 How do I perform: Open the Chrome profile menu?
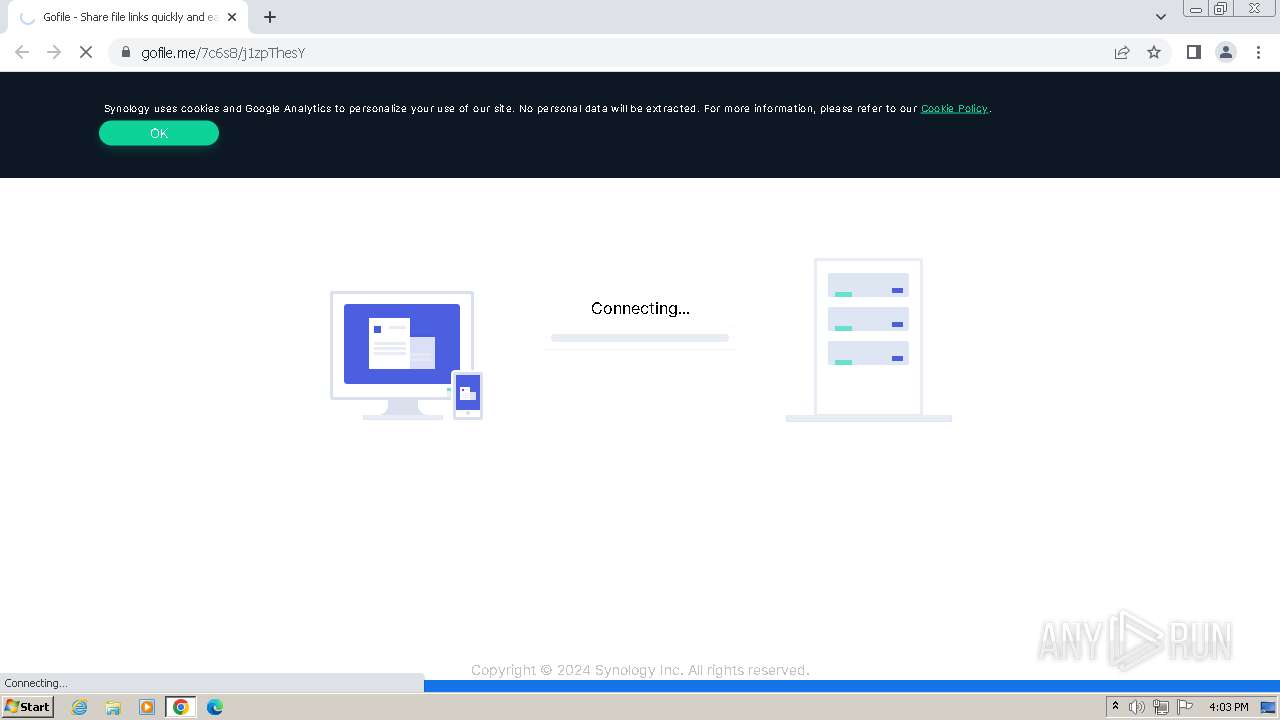[x=1226, y=52]
